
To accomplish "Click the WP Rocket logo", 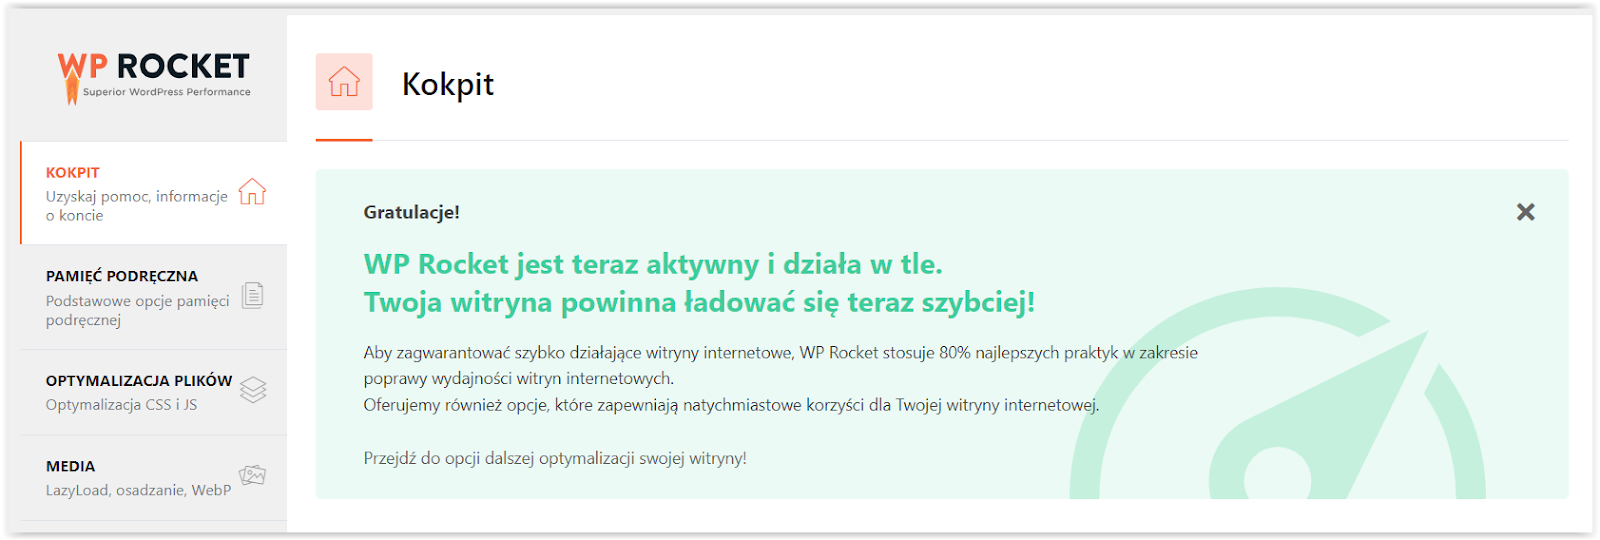I will pos(154,77).
